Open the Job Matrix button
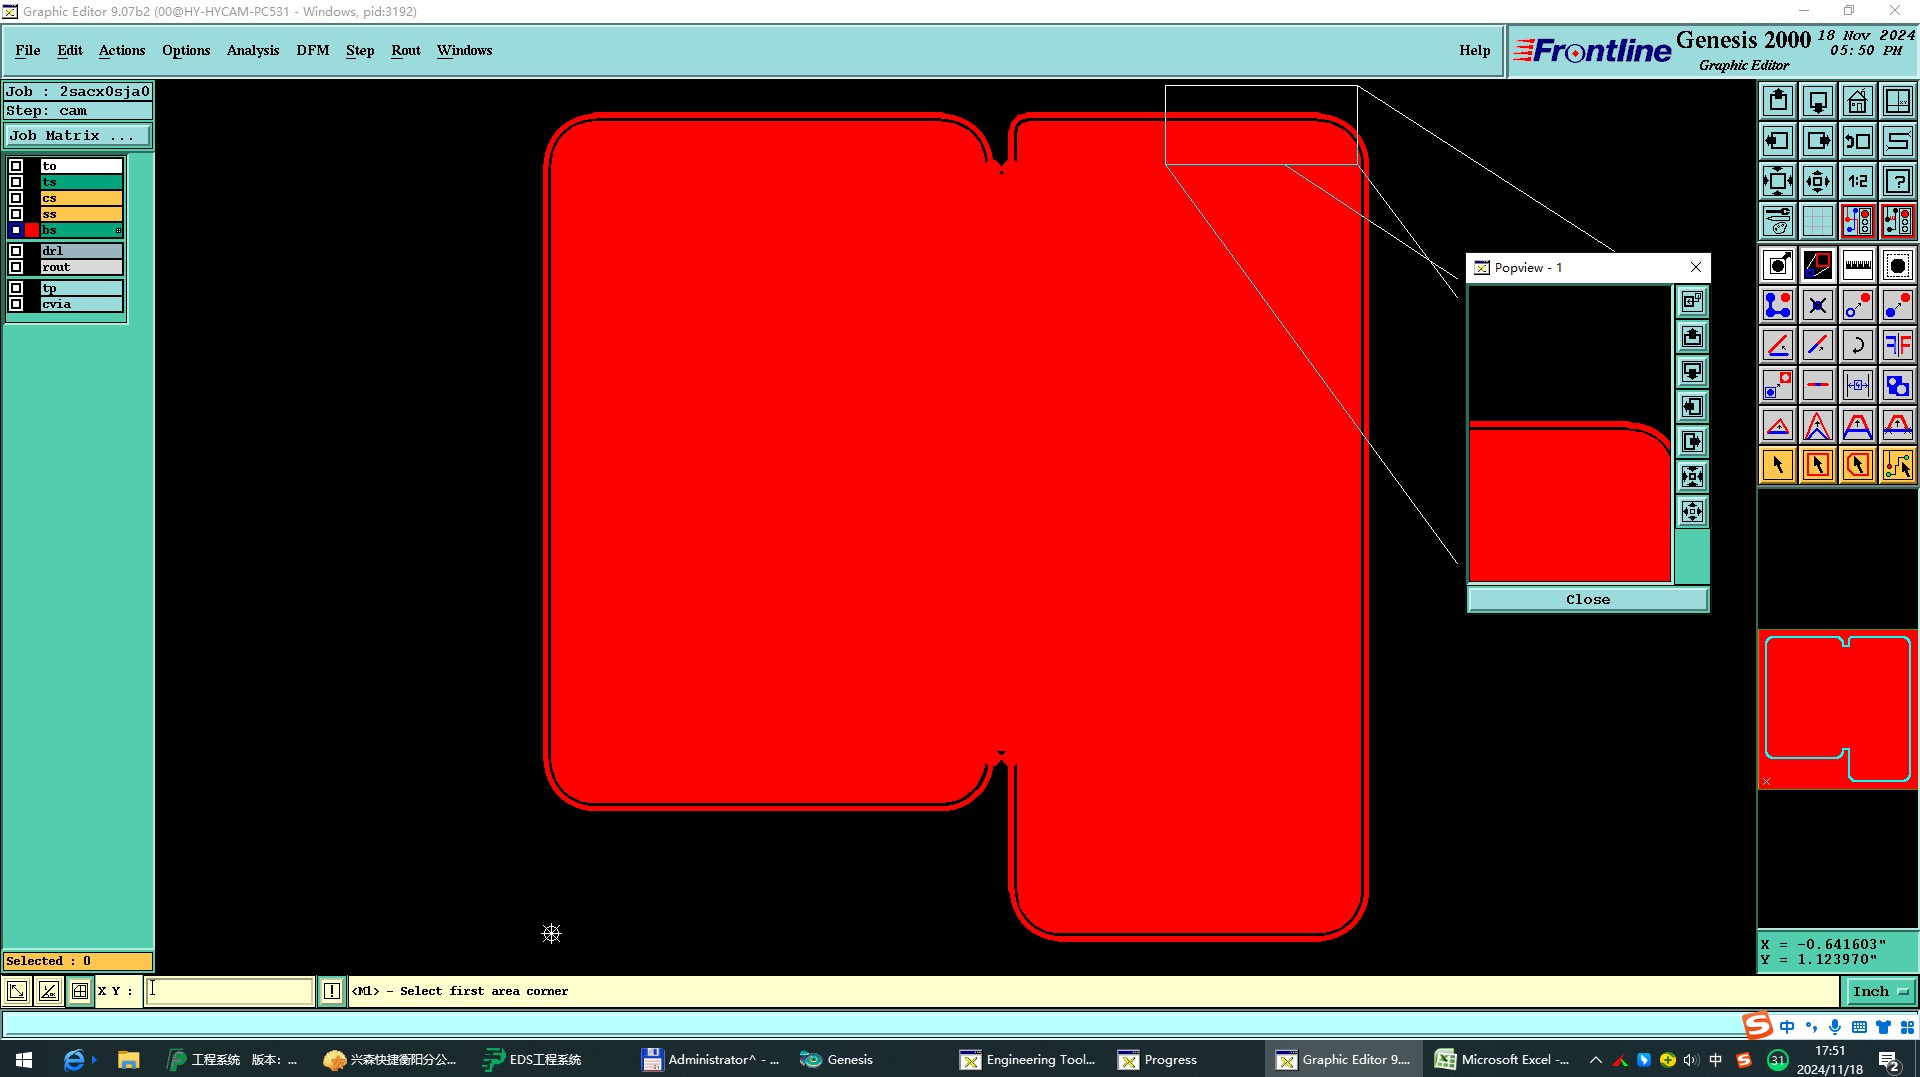This screenshot has height=1077, width=1920. click(78, 135)
